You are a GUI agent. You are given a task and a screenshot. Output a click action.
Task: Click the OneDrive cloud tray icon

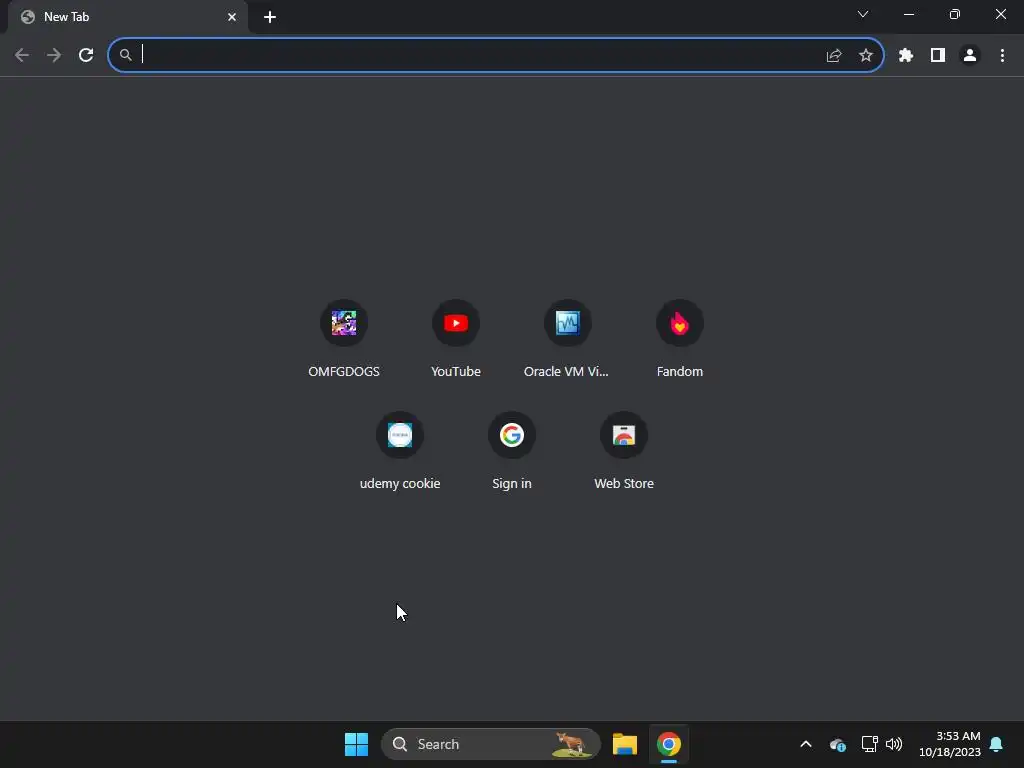pyautogui.click(x=837, y=744)
